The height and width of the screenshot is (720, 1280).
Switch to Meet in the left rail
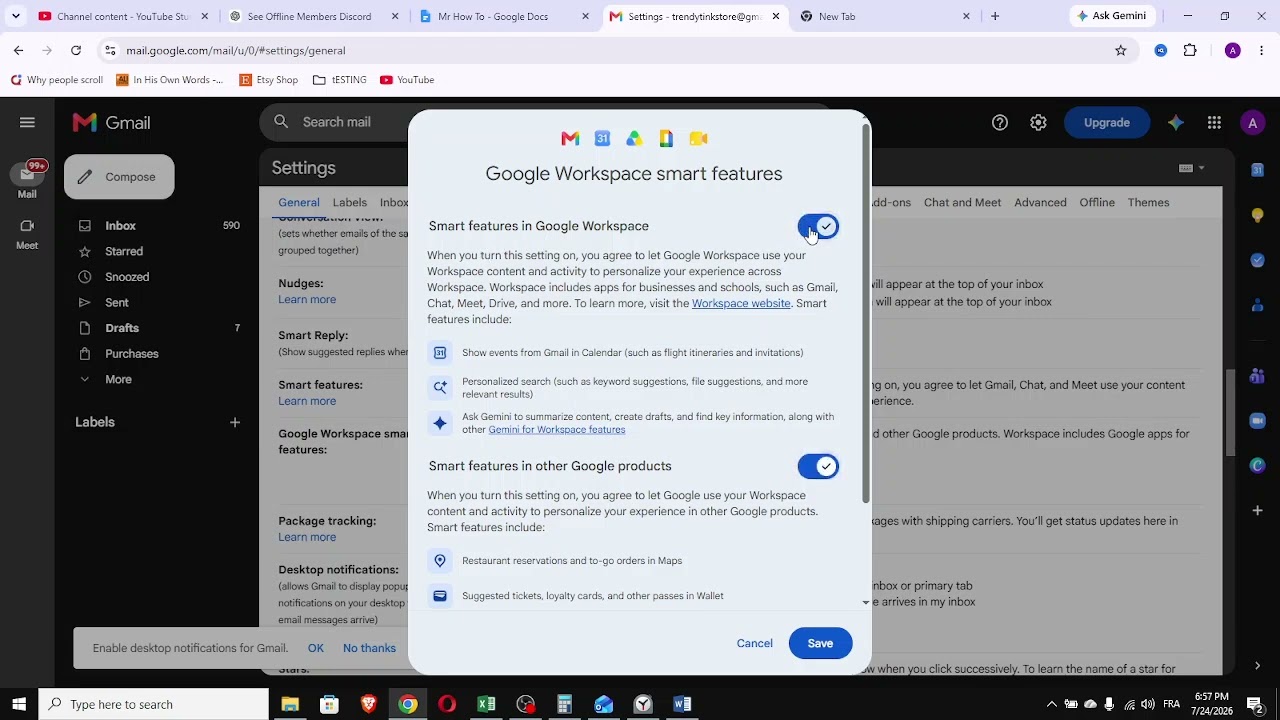pos(27,233)
